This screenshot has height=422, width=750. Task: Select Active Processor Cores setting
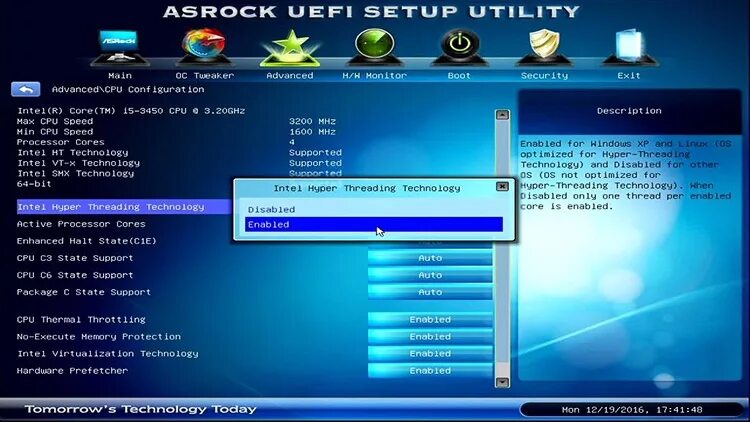[81, 224]
